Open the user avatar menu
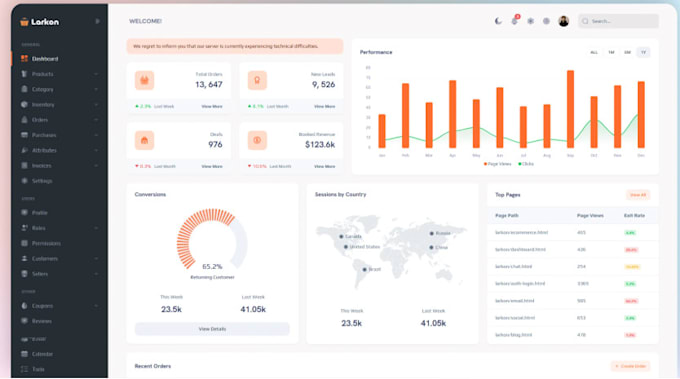 pyautogui.click(x=563, y=21)
